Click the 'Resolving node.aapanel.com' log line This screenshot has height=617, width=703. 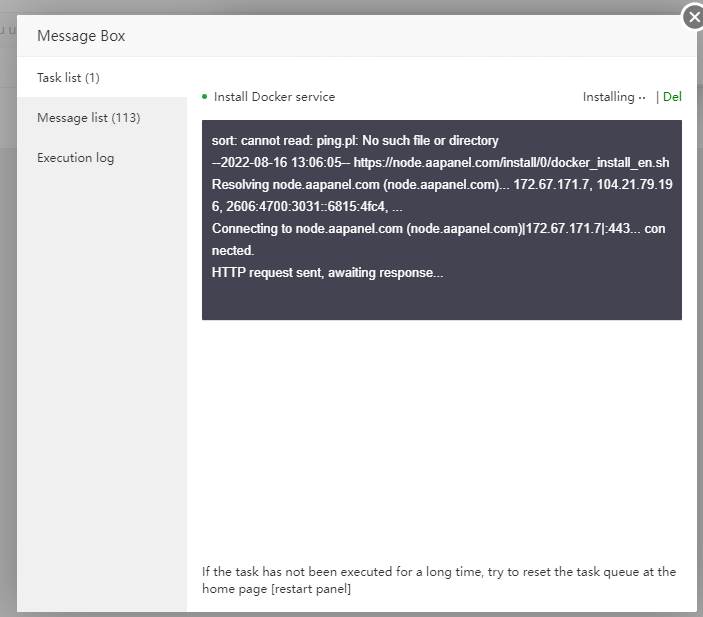440,185
